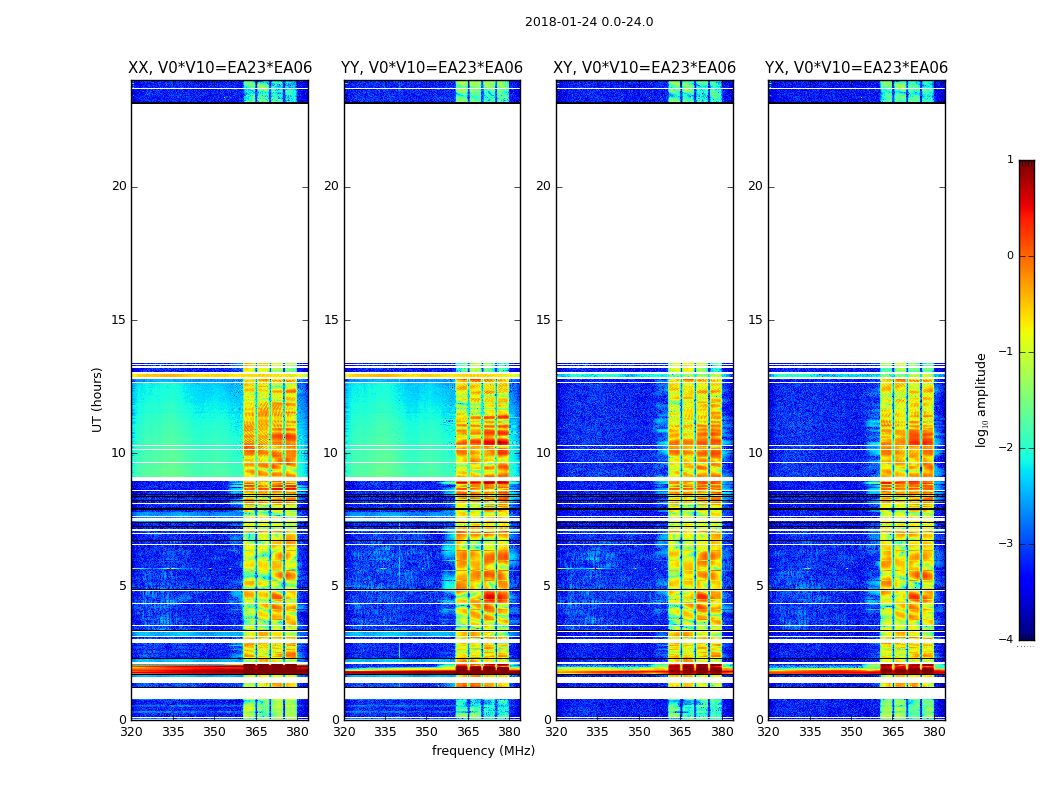This screenshot has height=800, width=1050.
Task: Click the 320 MHz tick under XY panel
Action: [x=557, y=731]
